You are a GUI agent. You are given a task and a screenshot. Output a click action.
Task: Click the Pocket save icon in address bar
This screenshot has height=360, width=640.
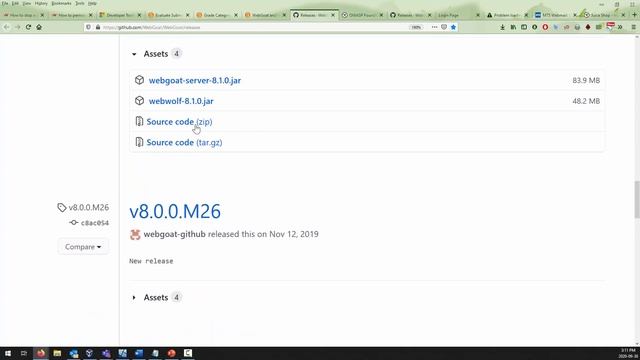tap(444, 27)
